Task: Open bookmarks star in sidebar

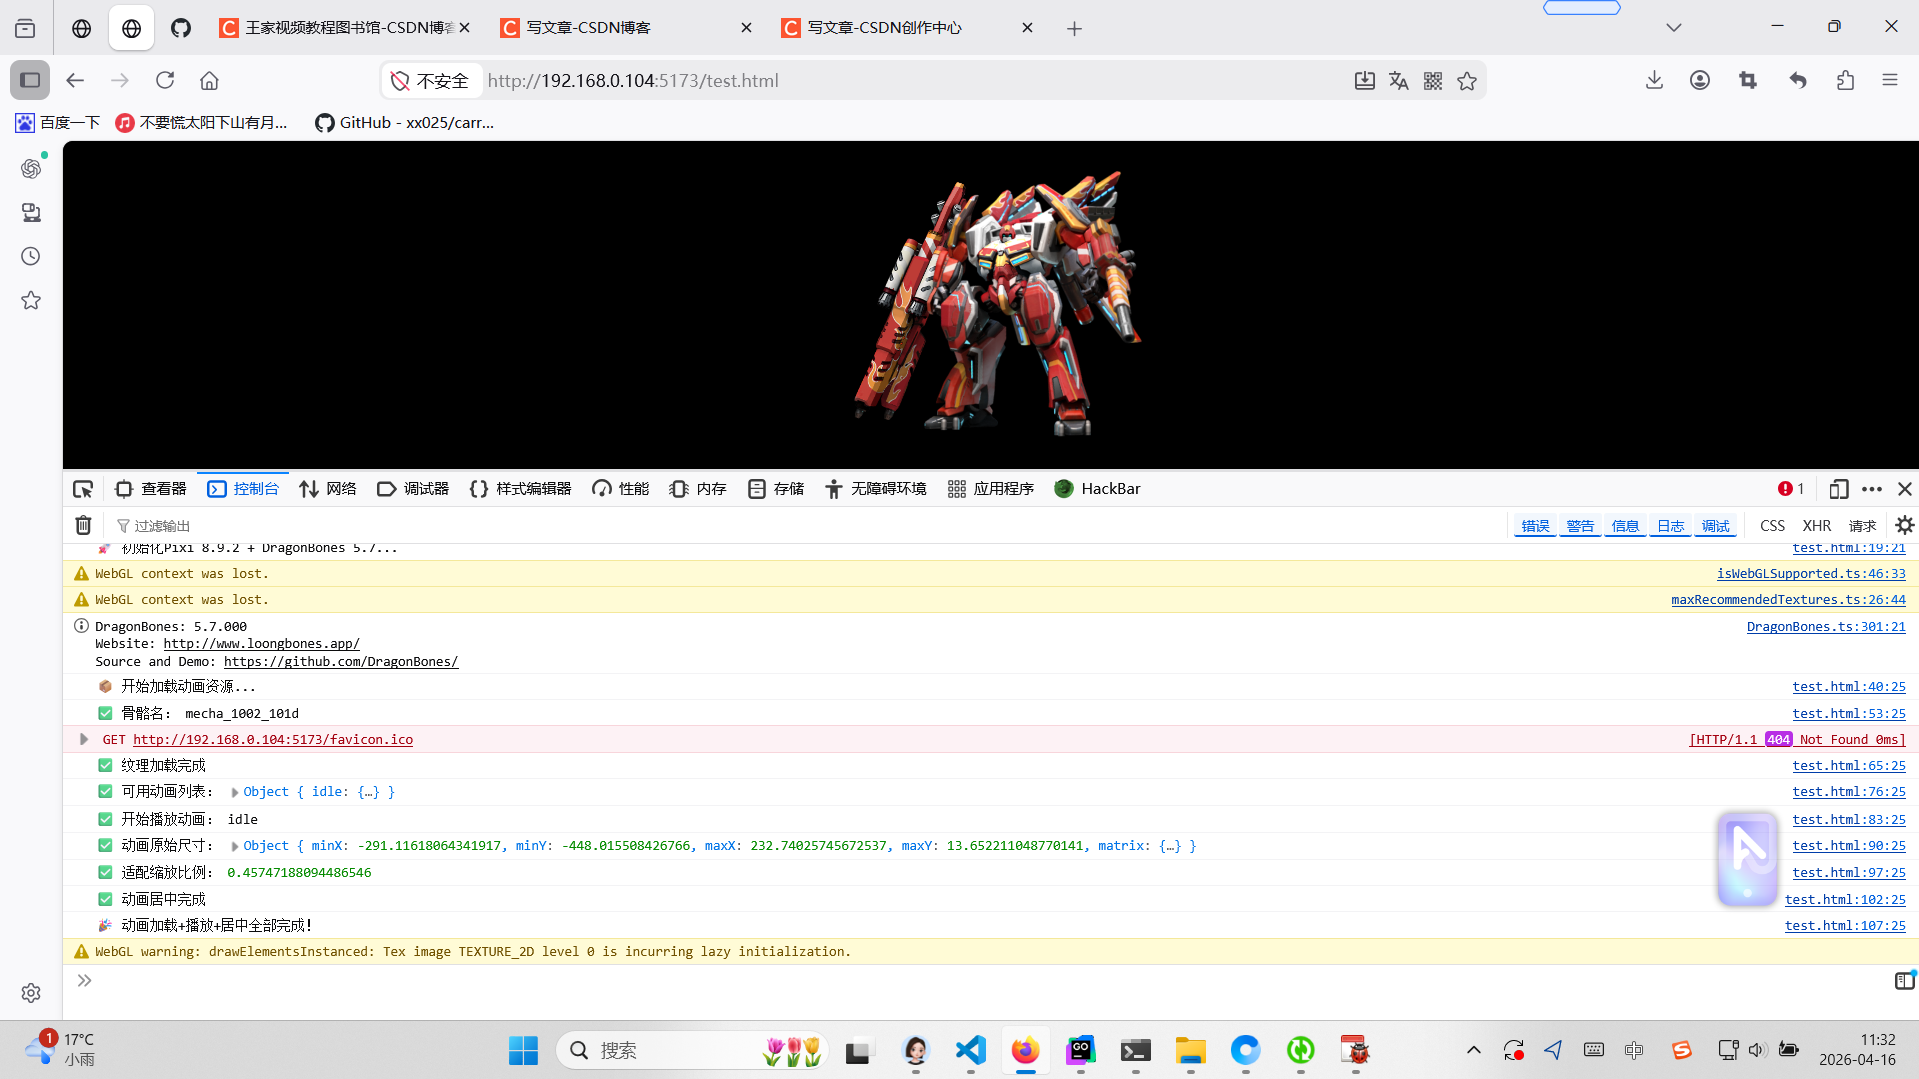Action: (x=31, y=300)
